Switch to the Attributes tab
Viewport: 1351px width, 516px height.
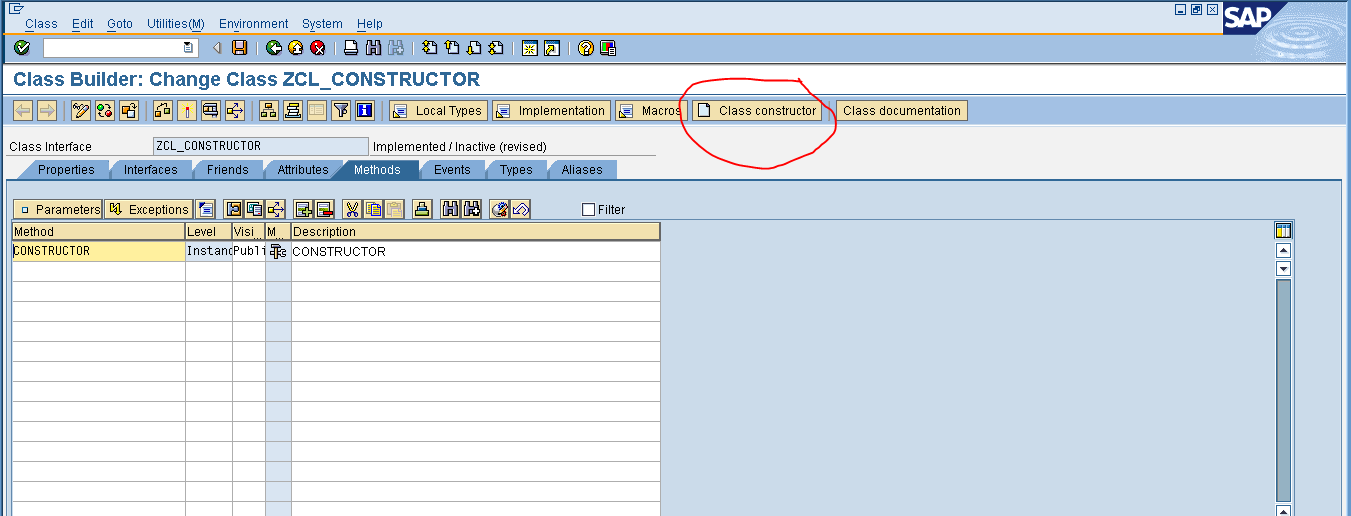click(303, 170)
